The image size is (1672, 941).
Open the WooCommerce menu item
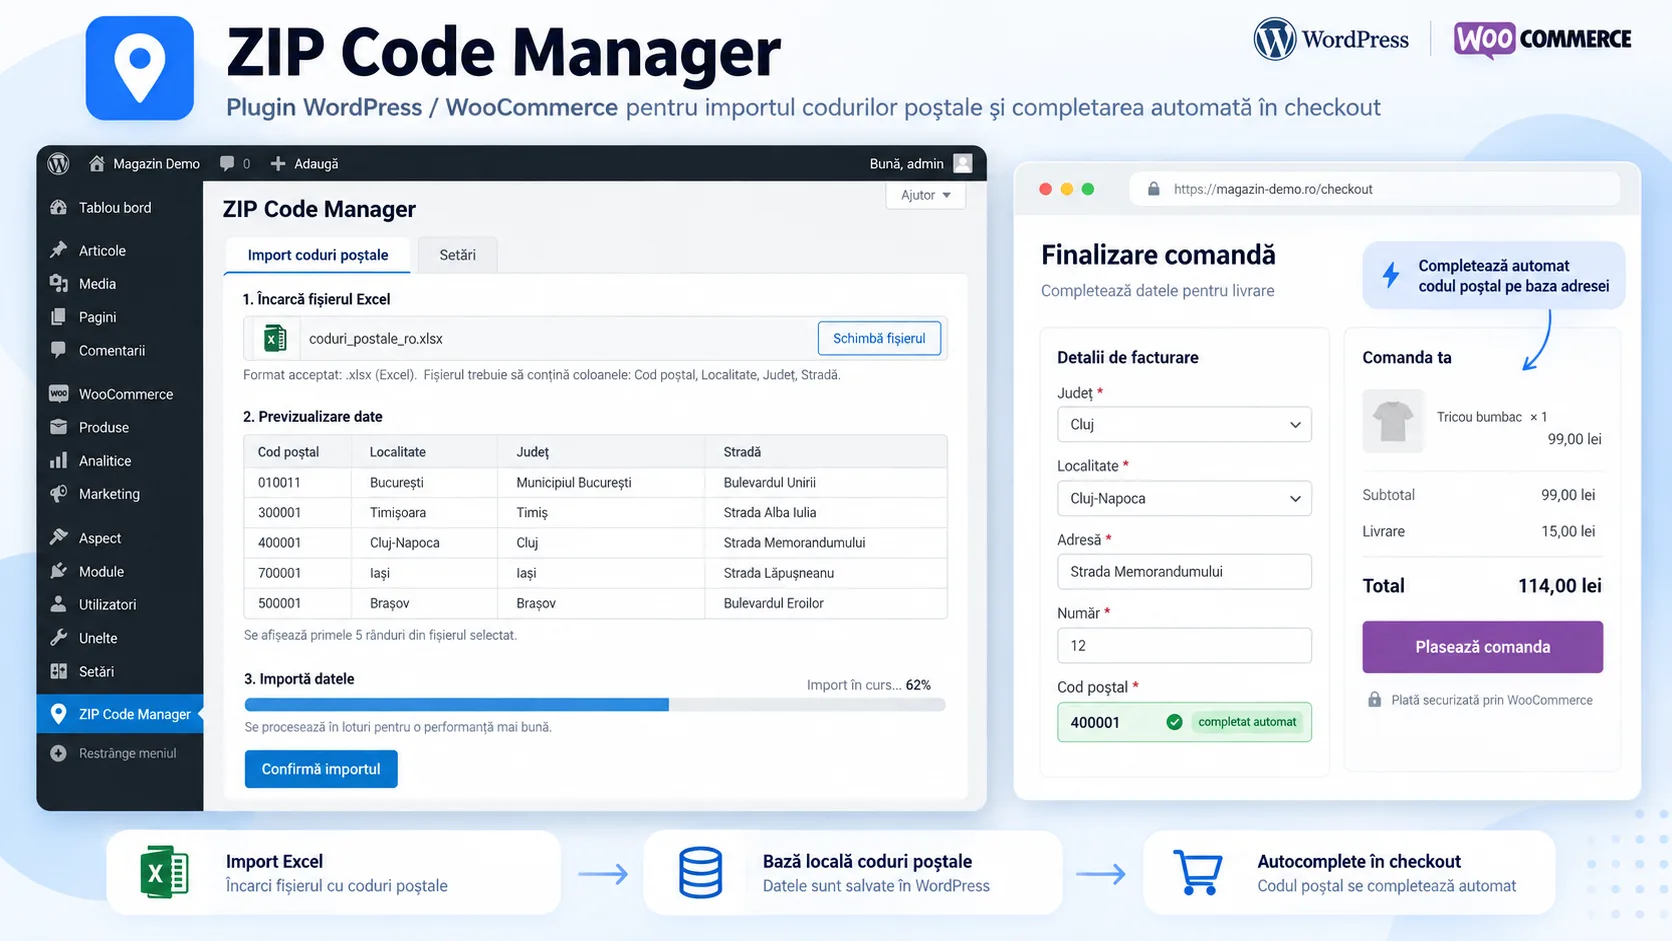(120, 394)
